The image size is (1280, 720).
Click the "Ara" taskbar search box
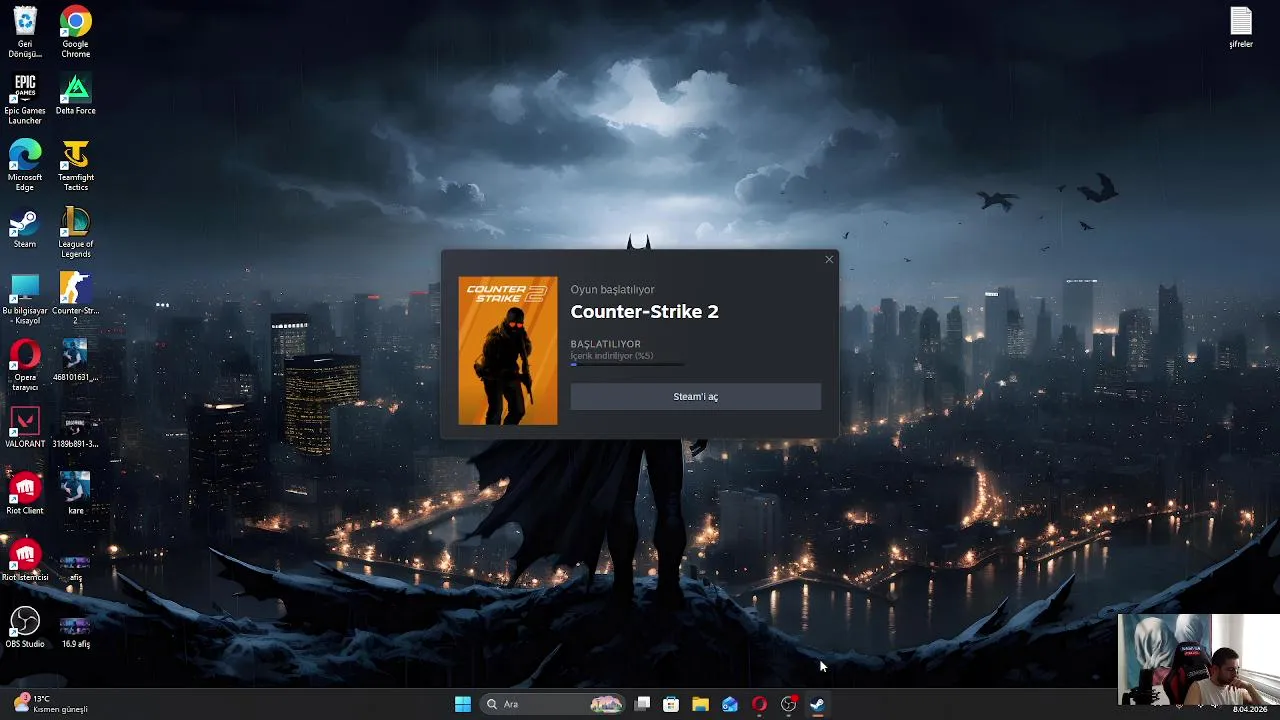coord(555,704)
